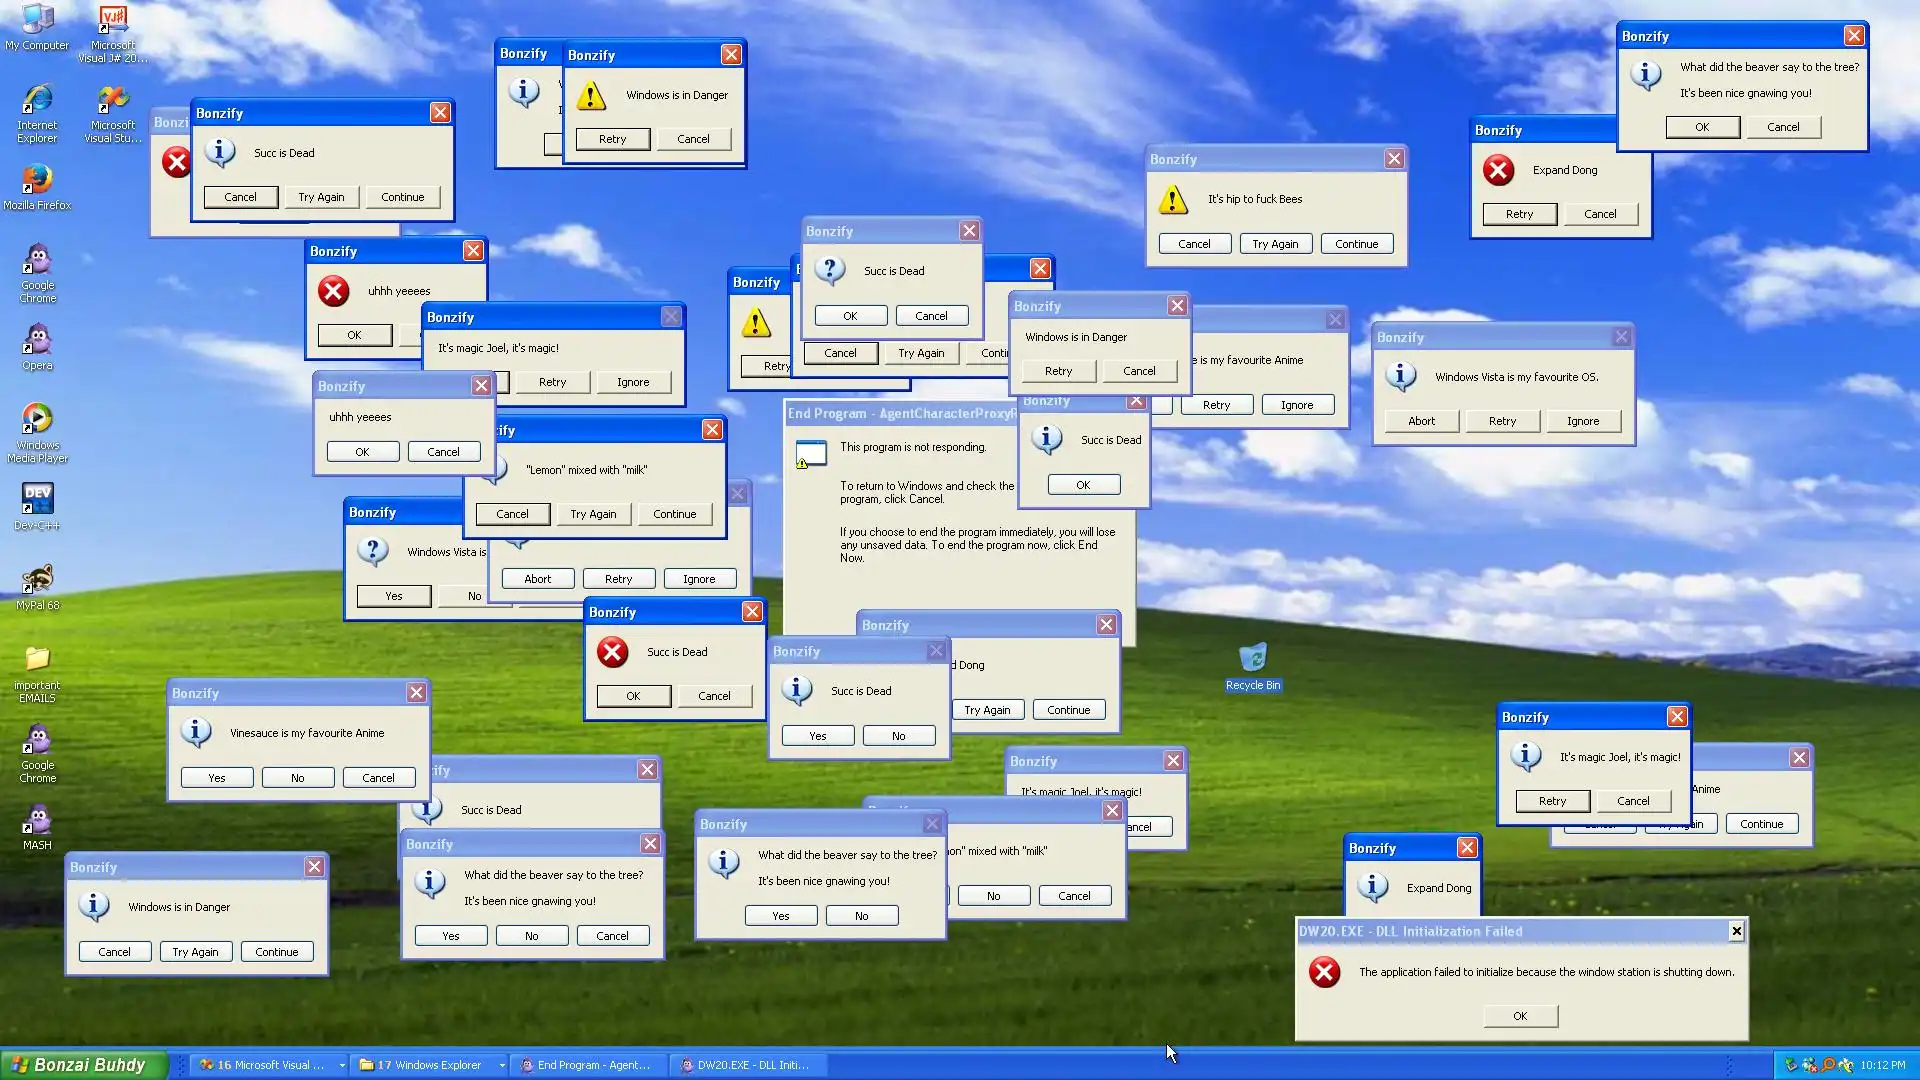Open Mozilla Firefox desktop shortcut
1920x1080 pixels.
pos(37,181)
